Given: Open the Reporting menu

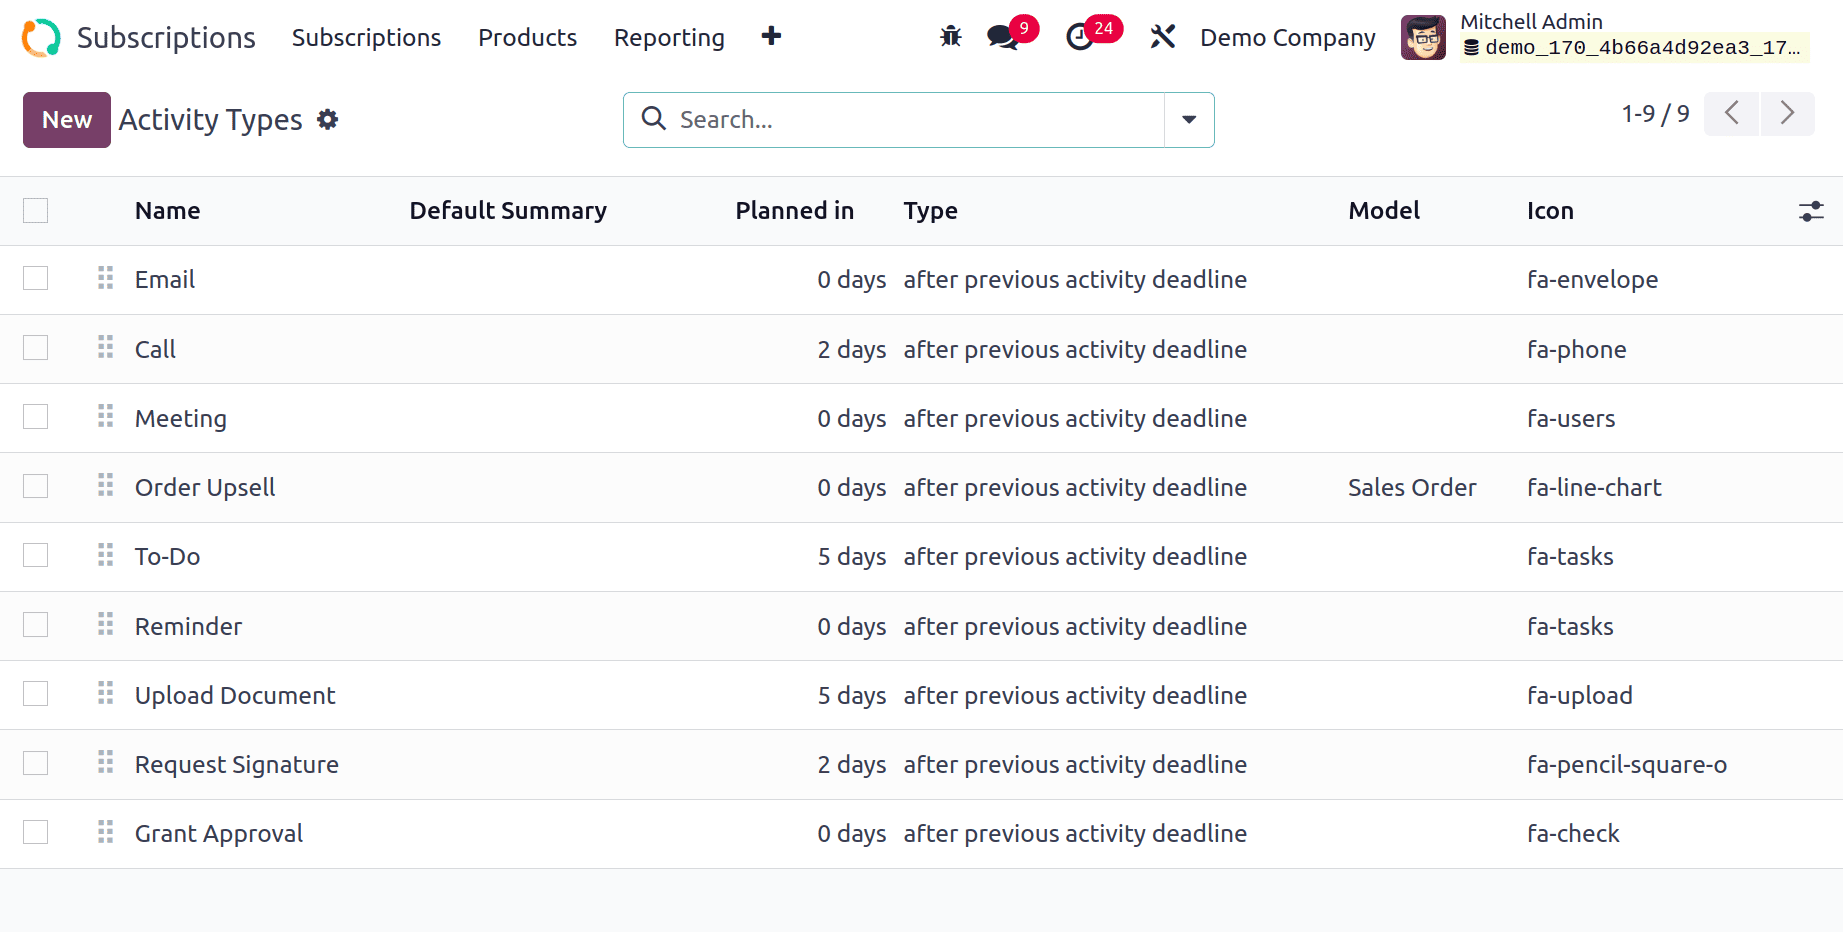Looking at the screenshot, I should [x=669, y=37].
